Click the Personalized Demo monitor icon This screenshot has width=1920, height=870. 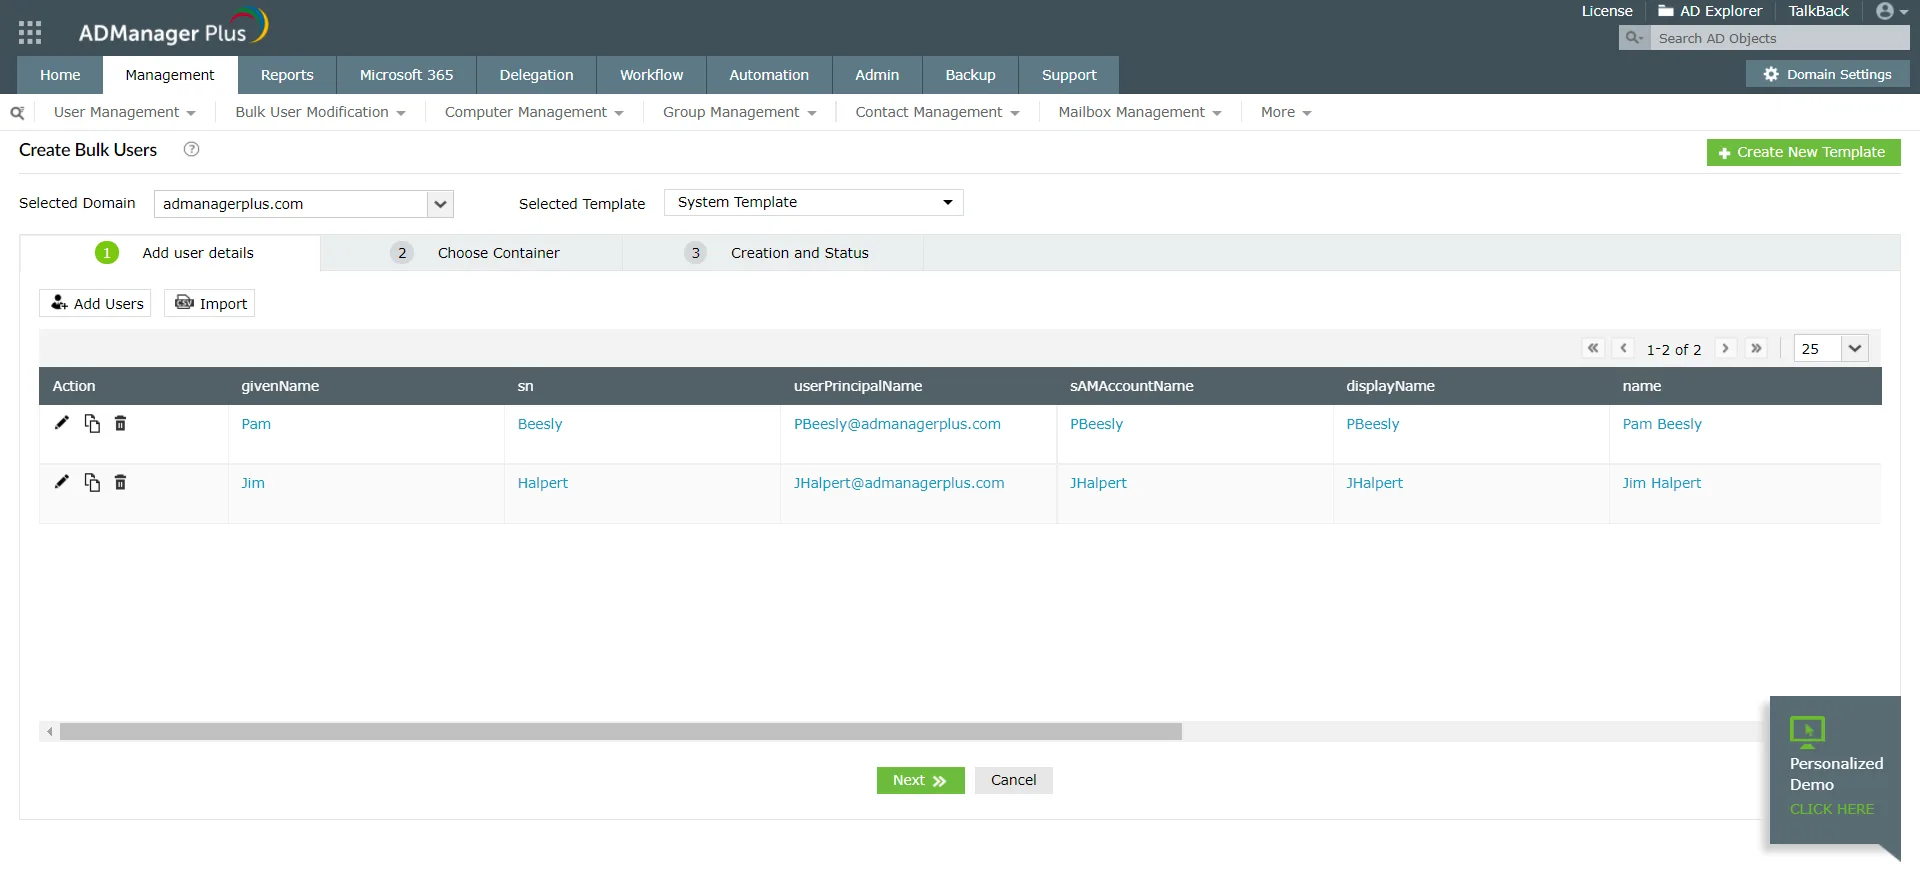coord(1807,732)
